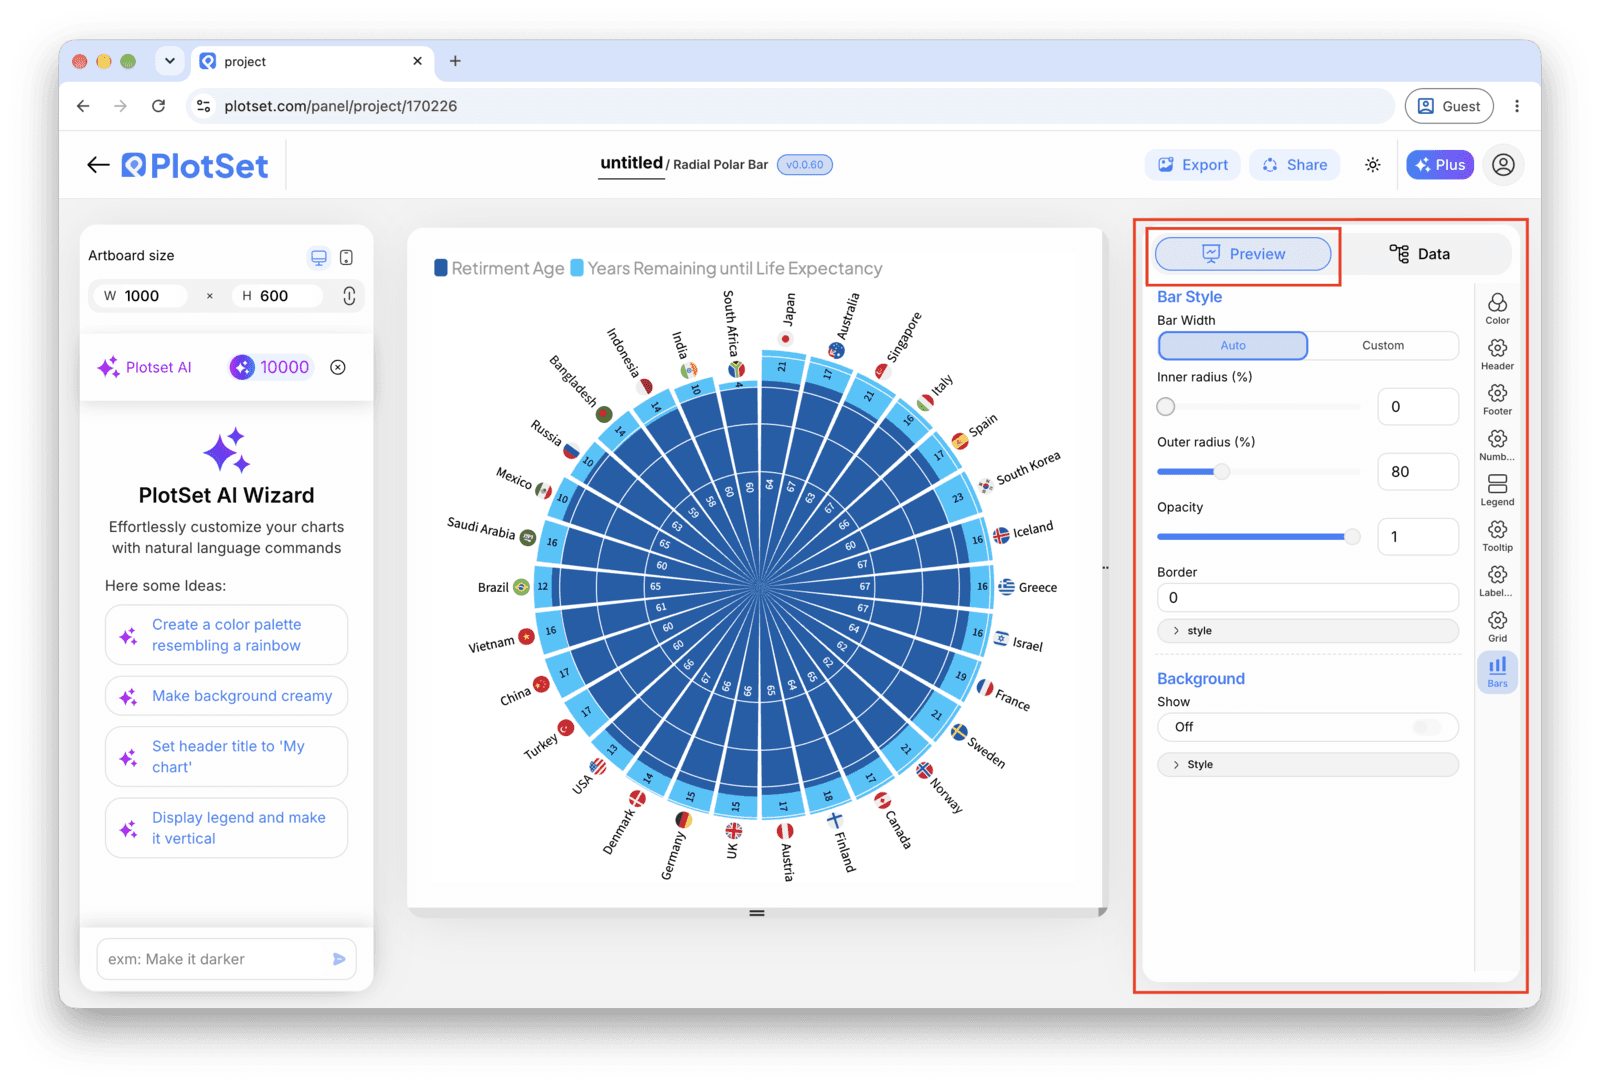Open the Legend settings panel

tap(1497, 490)
